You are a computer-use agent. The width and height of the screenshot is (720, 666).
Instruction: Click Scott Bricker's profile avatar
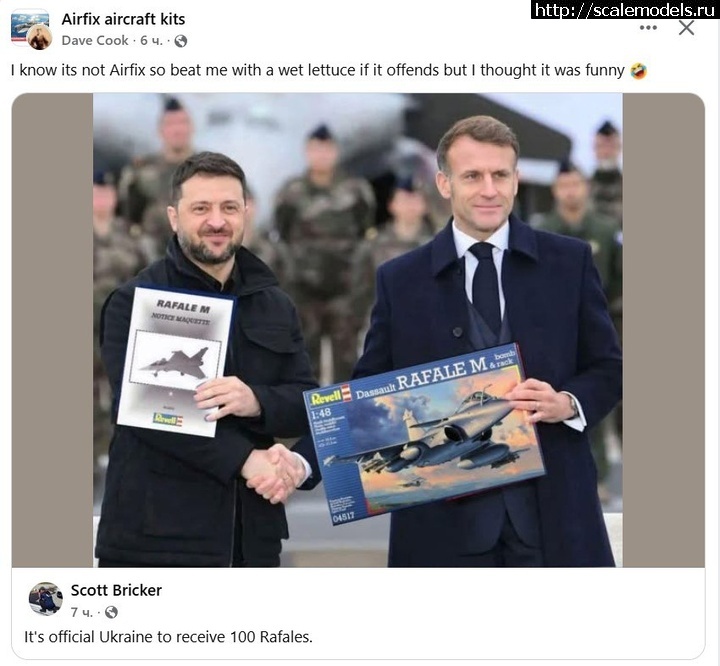[45, 598]
